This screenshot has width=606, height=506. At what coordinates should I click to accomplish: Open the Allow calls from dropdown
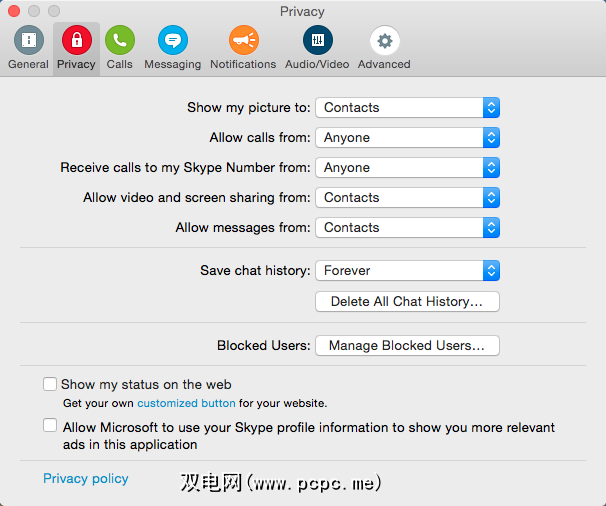(x=407, y=137)
